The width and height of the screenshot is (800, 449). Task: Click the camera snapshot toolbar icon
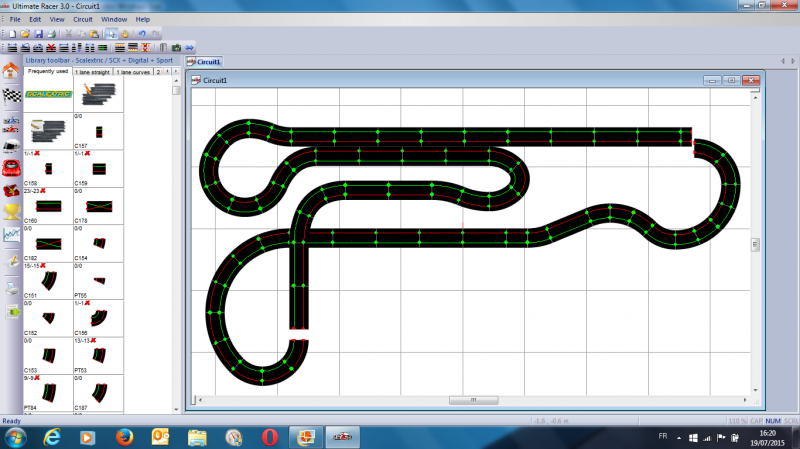tap(176, 47)
